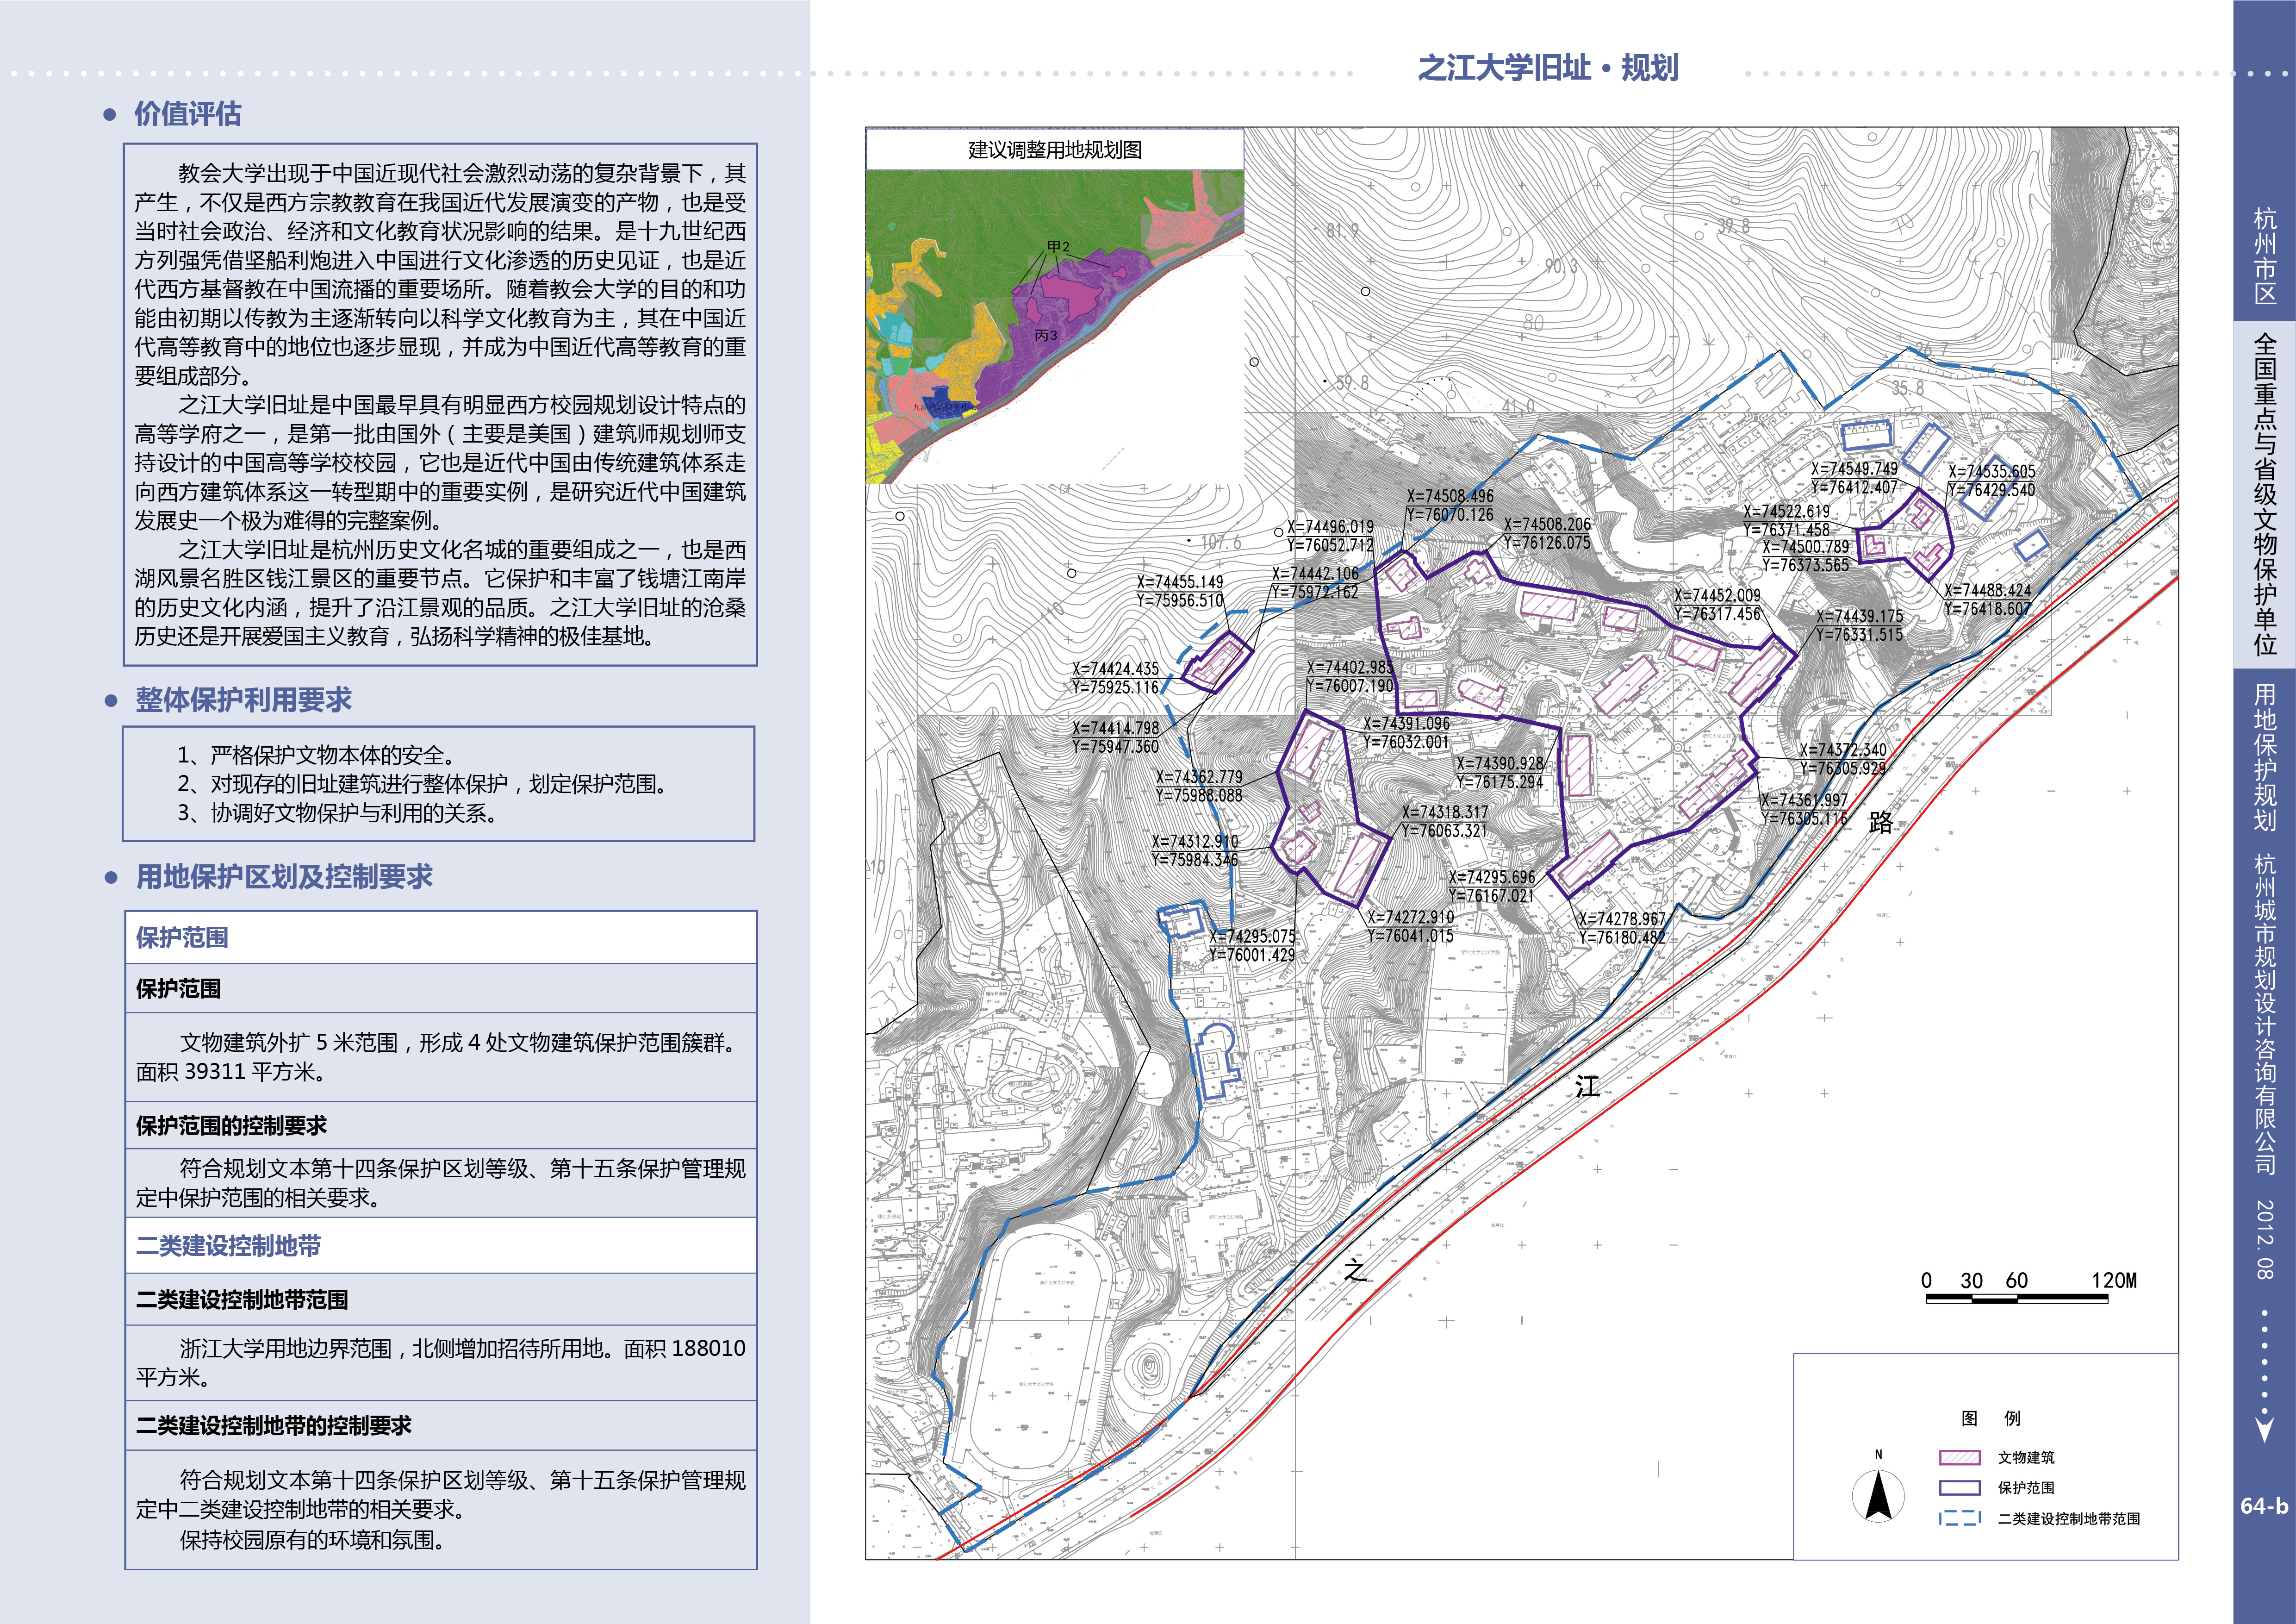Image resolution: width=2296 pixels, height=1624 pixels.
Task: Click the bullet before 价值评估 heading
Action: pos(111,115)
